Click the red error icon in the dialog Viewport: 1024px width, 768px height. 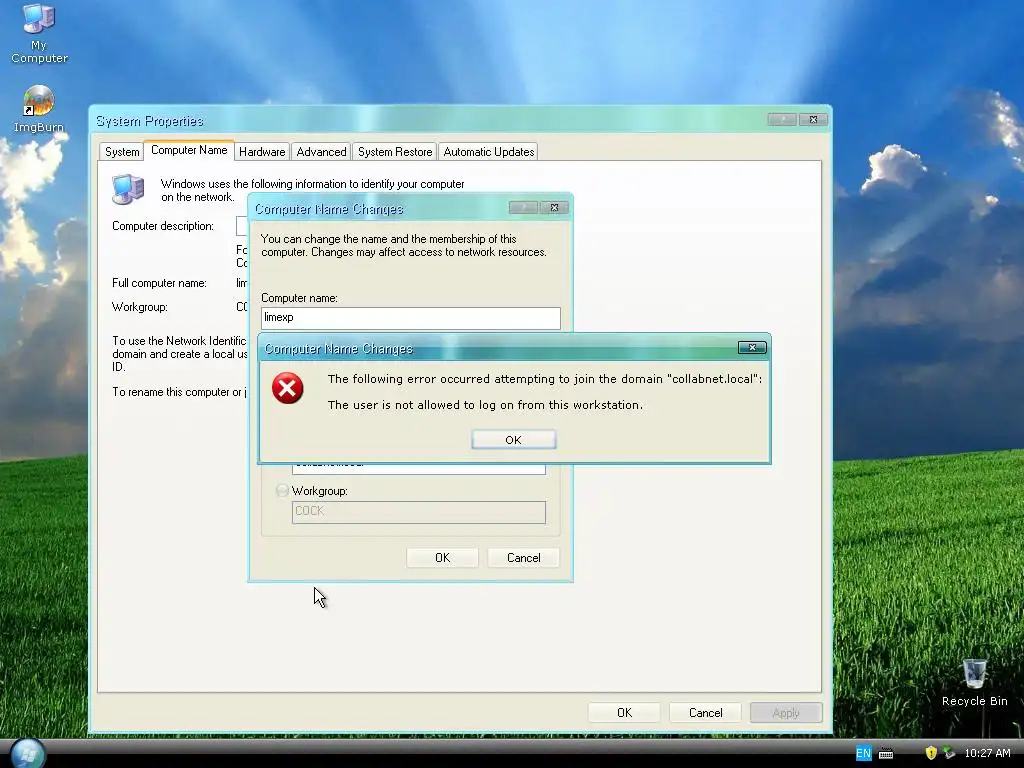coord(287,389)
